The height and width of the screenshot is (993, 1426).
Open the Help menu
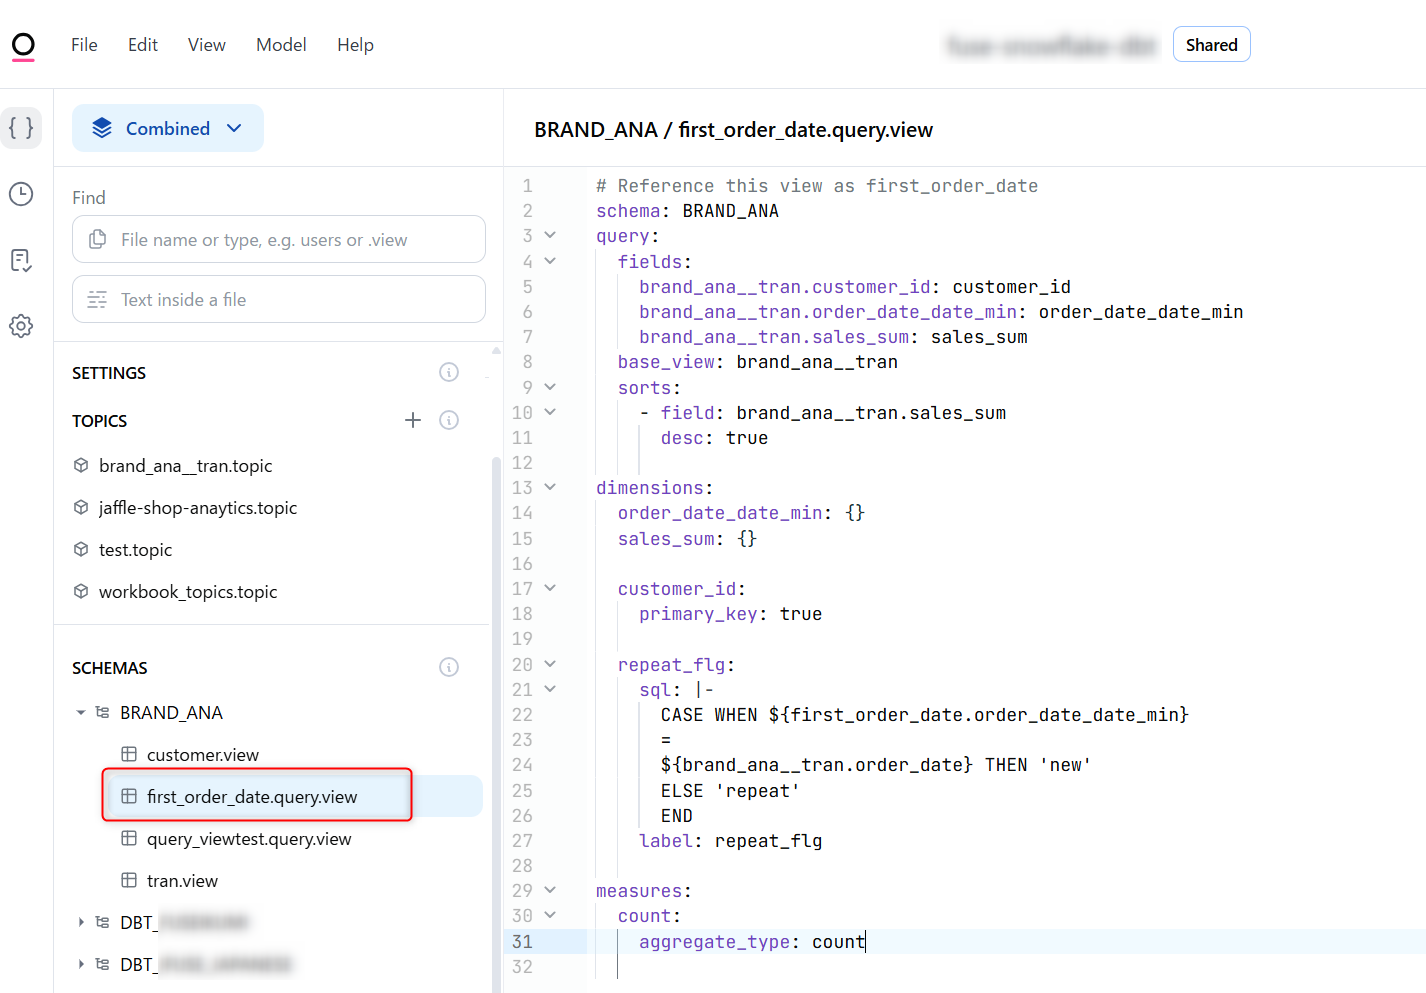pyautogui.click(x=355, y=44)
